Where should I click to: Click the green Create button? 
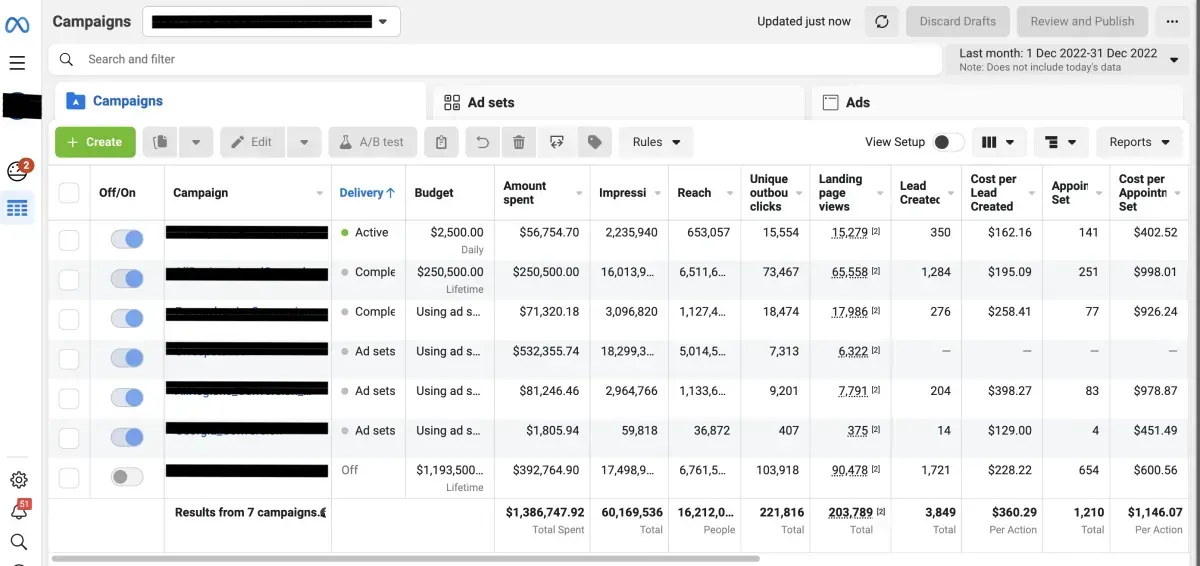95,142
